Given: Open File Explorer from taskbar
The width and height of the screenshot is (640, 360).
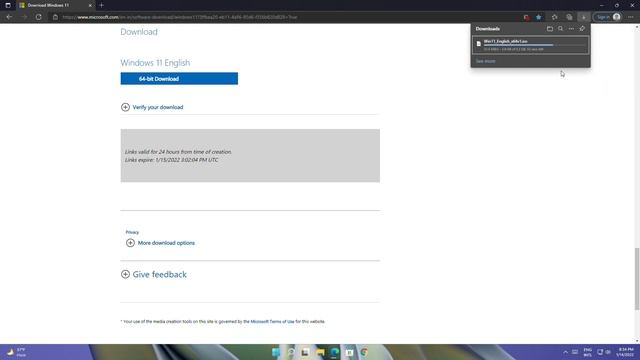Looking at the screenshot, I should pos(320,352).
